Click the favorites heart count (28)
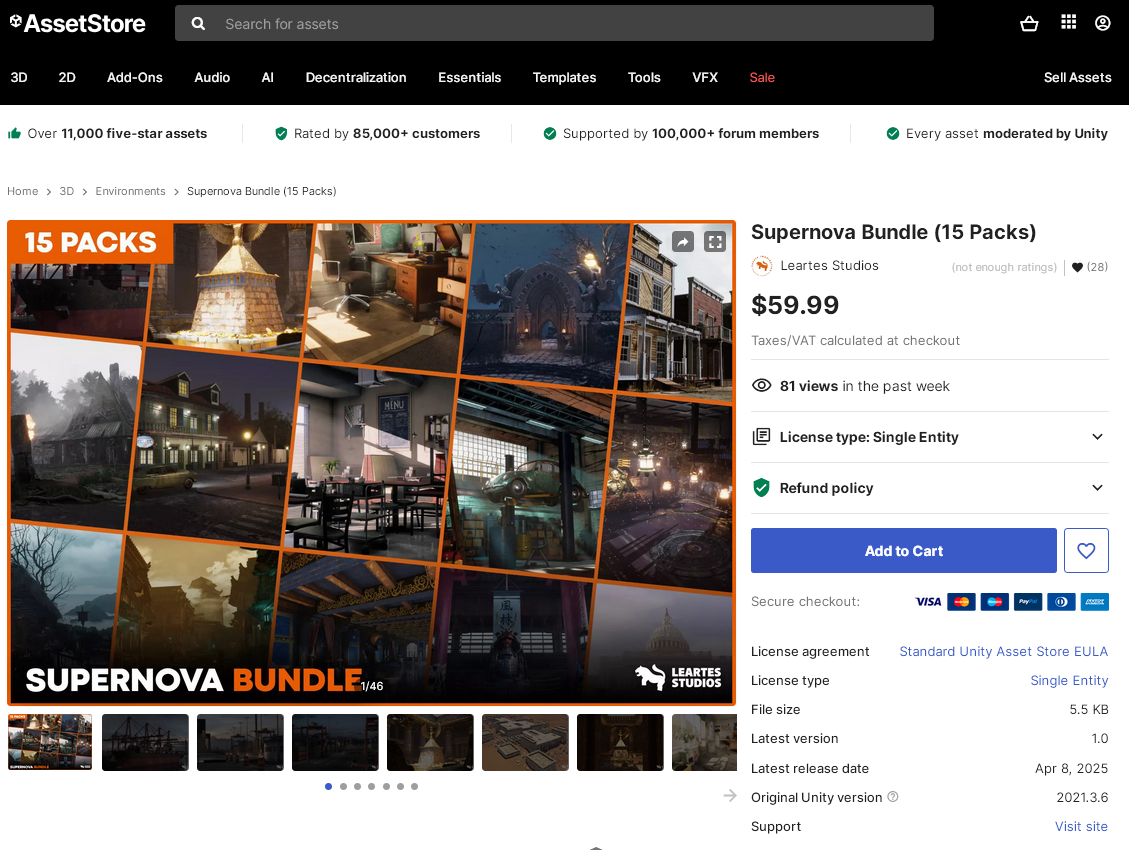This screenshot has width=1129, height=850. point(1089,267)
